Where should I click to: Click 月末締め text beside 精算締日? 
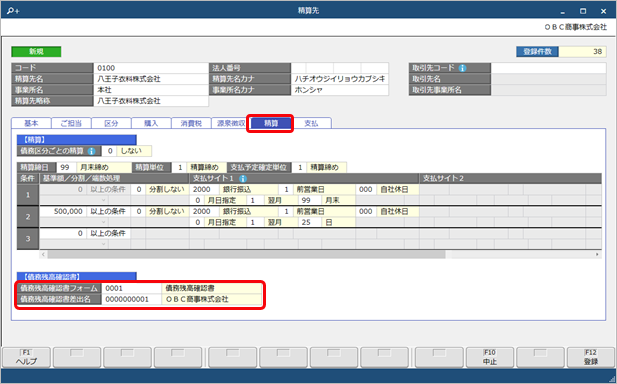pos(94,167)
